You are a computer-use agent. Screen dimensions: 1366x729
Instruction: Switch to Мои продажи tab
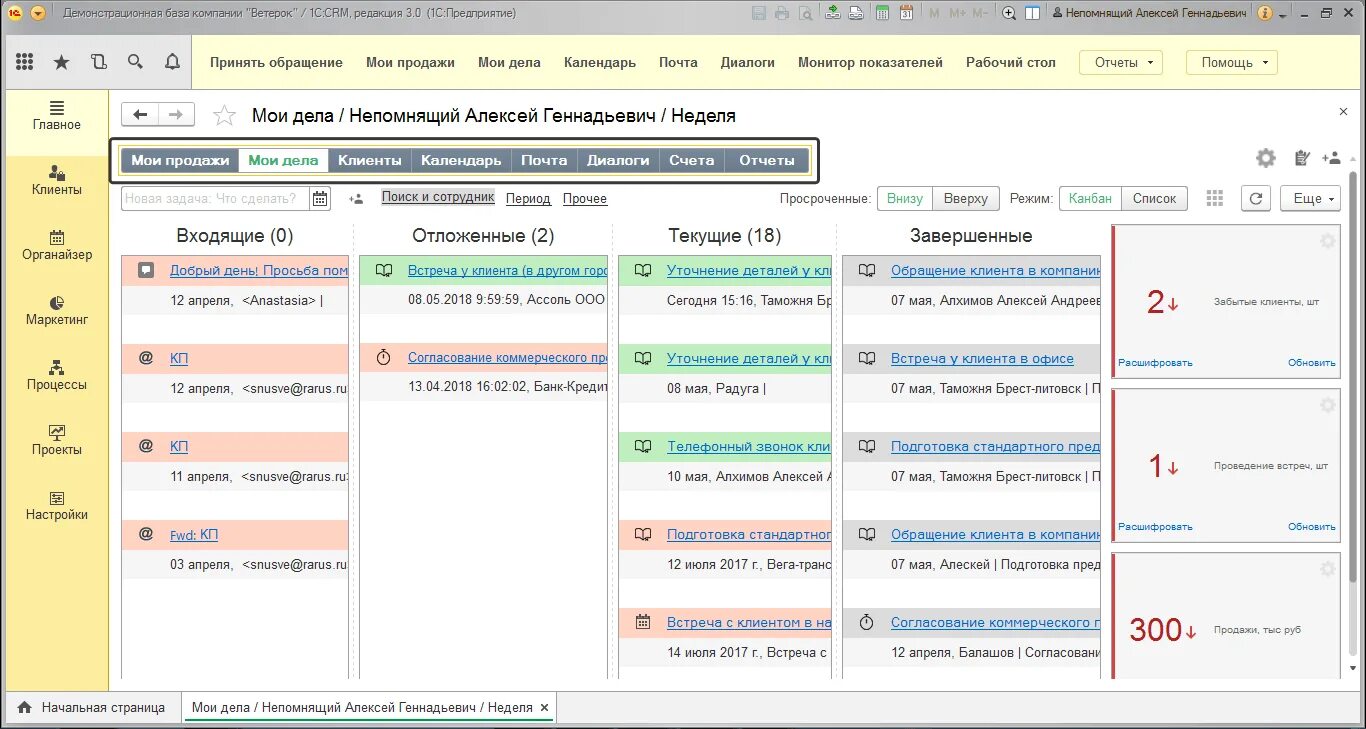click(x=180, y=160)
